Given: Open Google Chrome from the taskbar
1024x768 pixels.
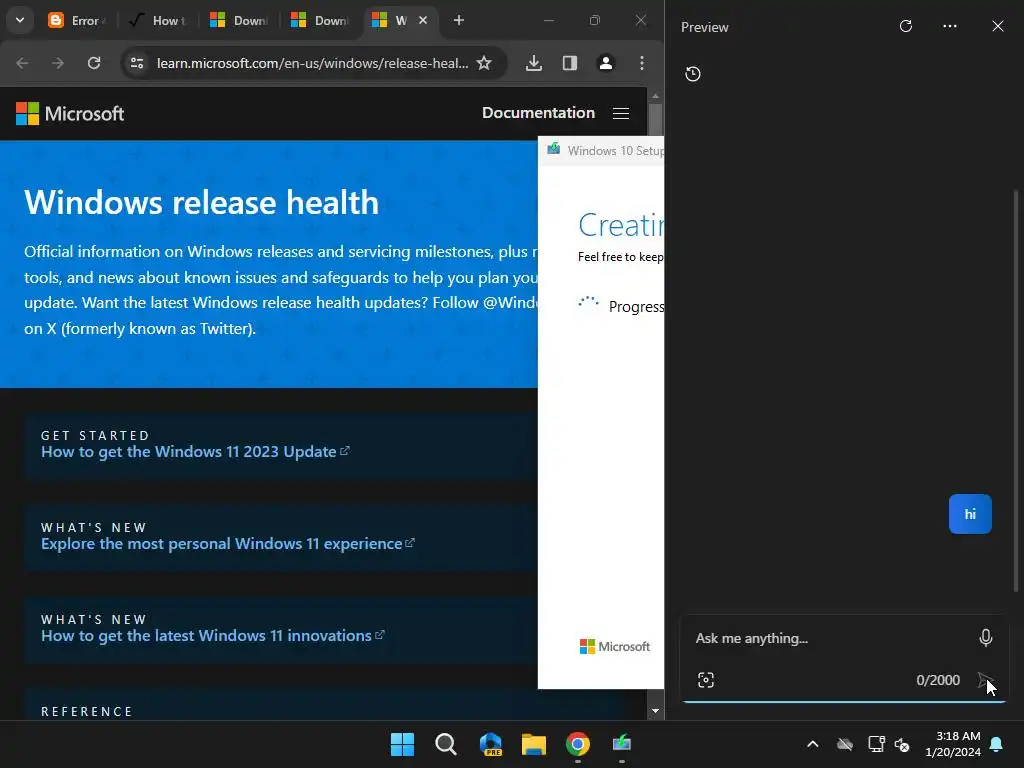Looking at the screenshot, I should point(577,744).
